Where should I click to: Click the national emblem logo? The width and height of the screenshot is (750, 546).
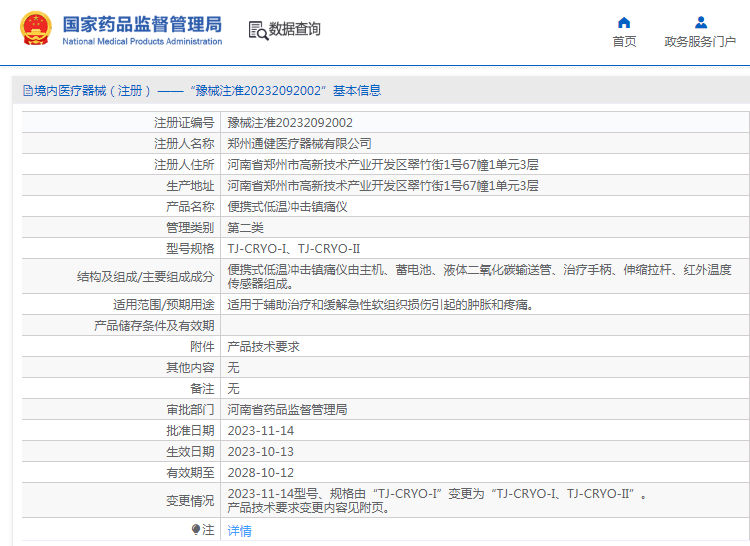click(36, 29)
